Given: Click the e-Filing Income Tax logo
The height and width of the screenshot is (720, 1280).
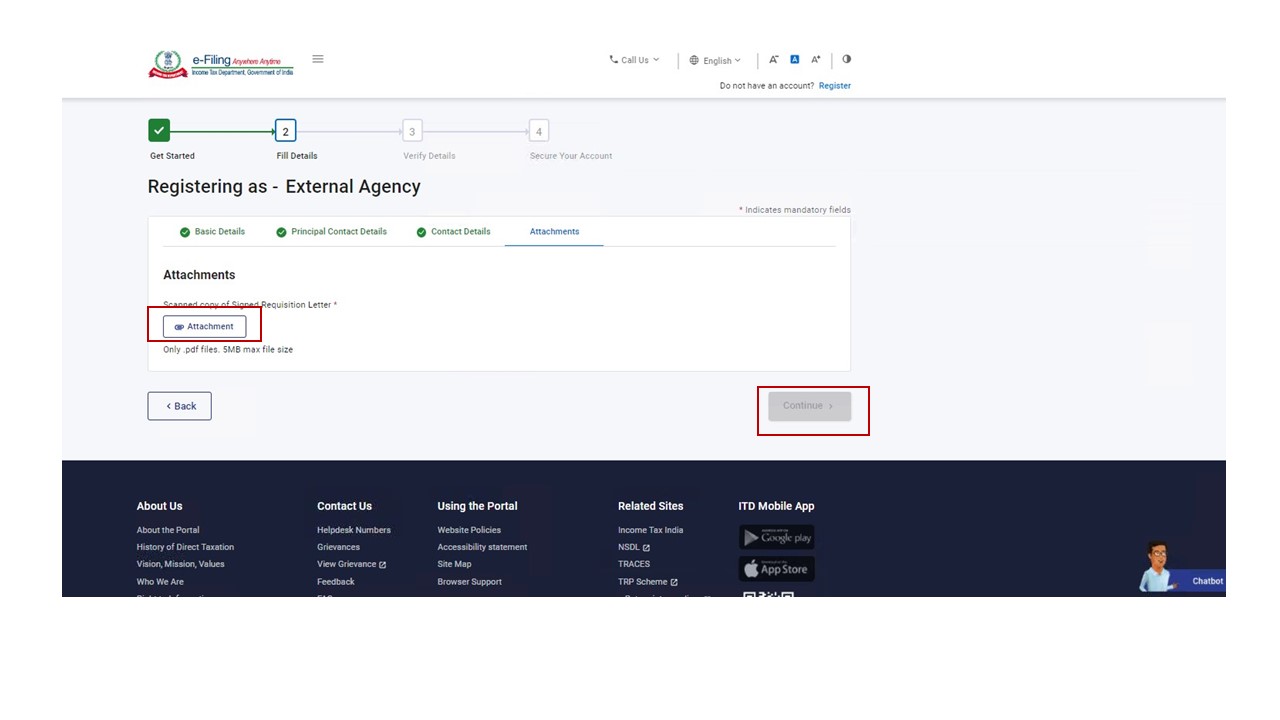Looking at the screenshot, I should [221, 64].
